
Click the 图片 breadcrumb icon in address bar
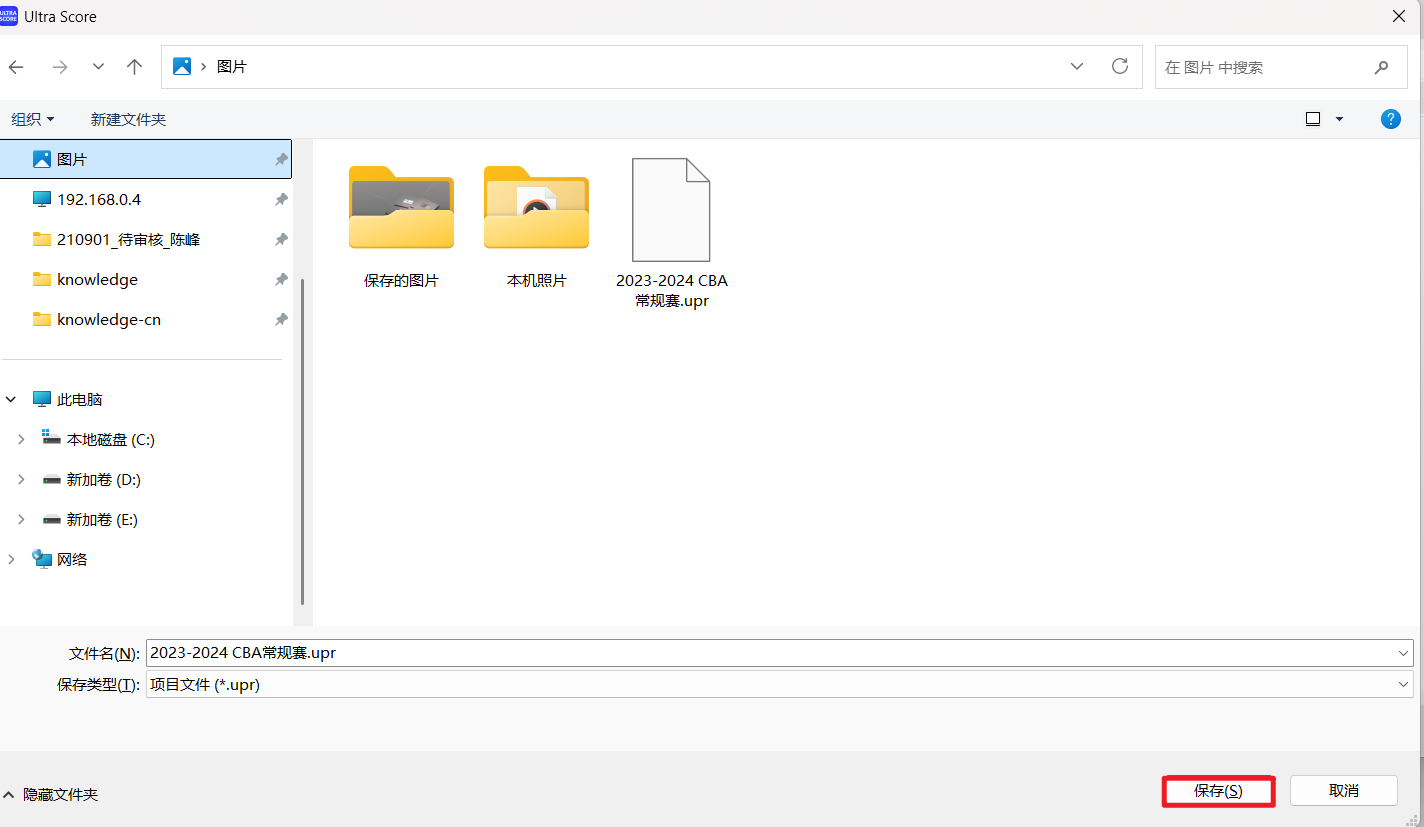pyautogui.click(x=181, y=66)
